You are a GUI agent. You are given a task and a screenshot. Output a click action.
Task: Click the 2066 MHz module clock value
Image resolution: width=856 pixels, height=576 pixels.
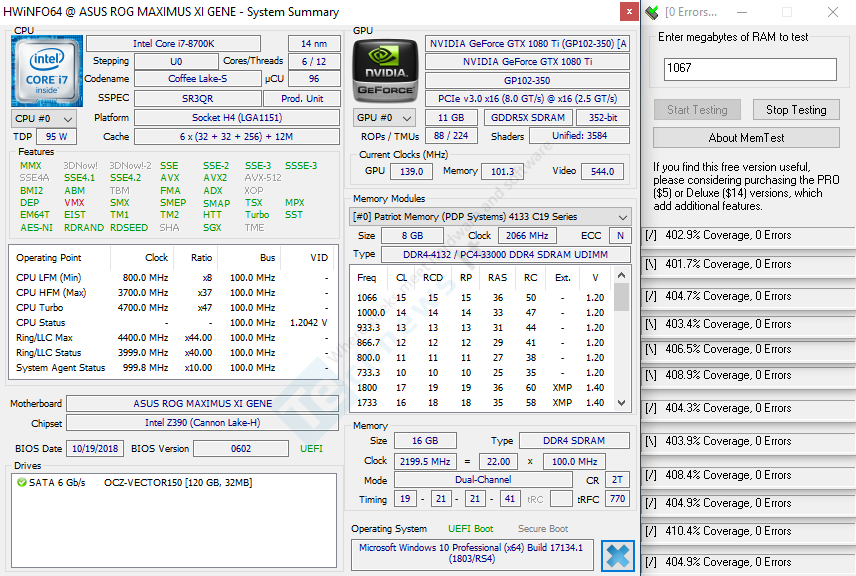526,235
